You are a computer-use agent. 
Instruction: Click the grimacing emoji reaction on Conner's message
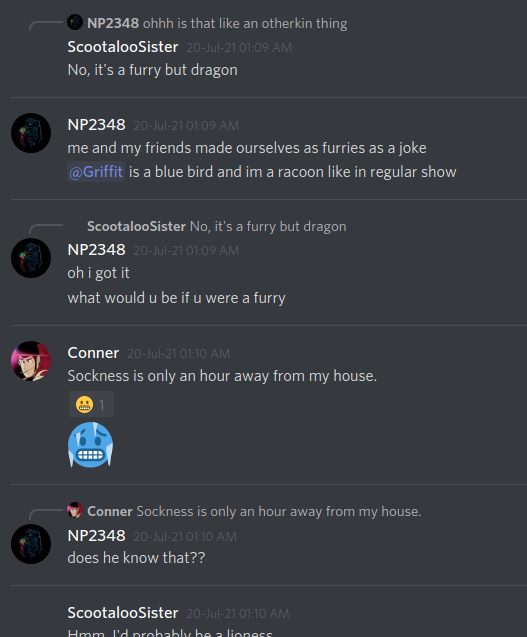coord(91,404)
